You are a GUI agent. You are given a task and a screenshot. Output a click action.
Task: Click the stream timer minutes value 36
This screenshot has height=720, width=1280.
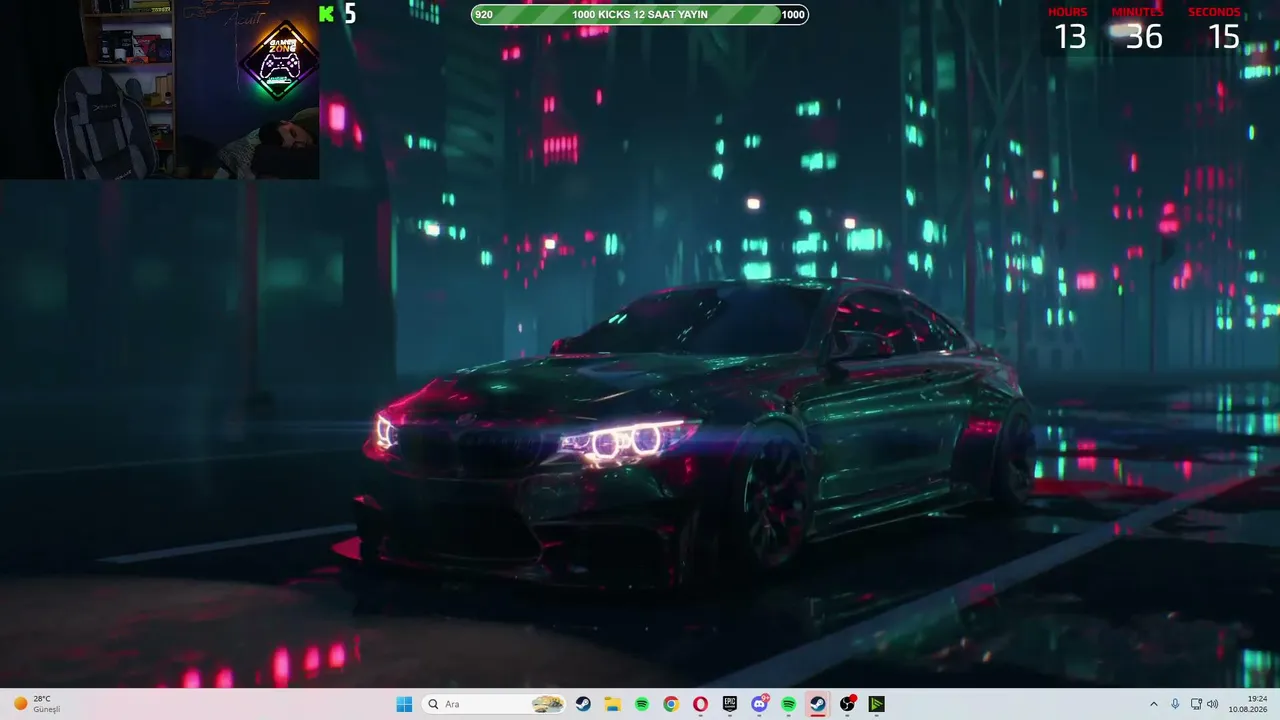pyautogui.click(x=1144, y=37)
